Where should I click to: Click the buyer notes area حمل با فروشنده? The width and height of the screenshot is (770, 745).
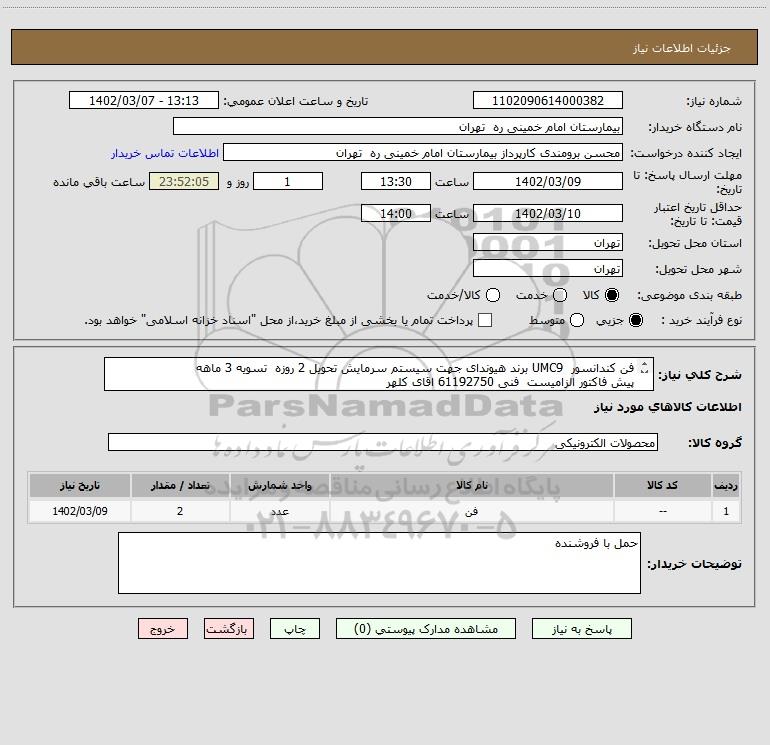[379, 563]
